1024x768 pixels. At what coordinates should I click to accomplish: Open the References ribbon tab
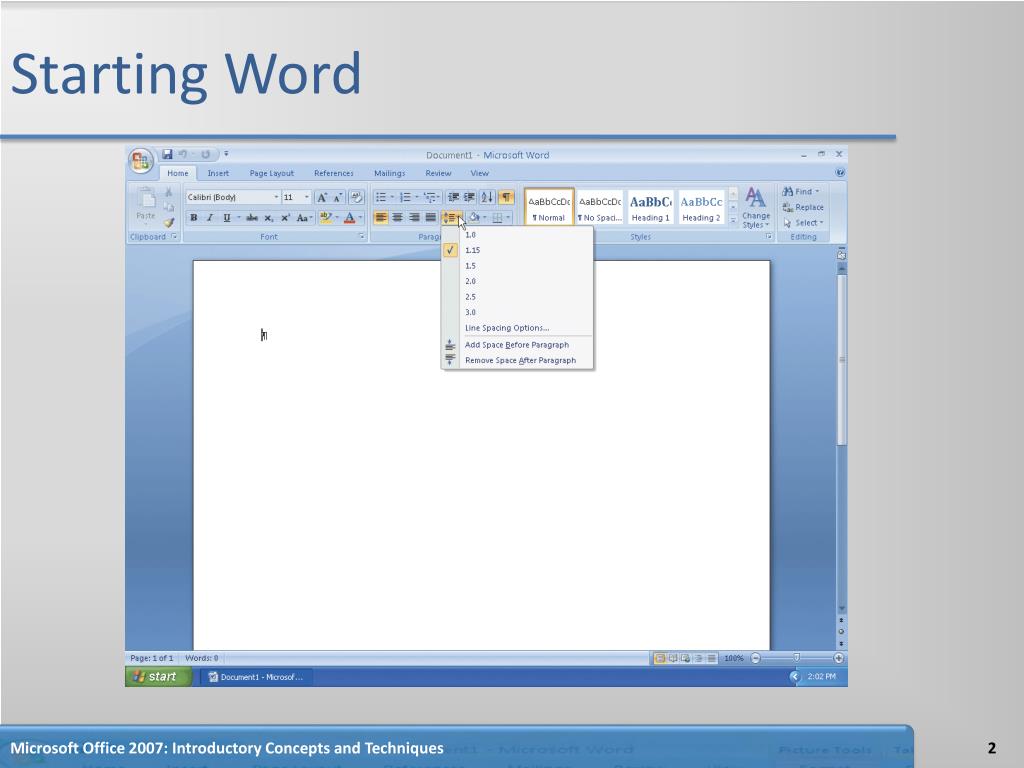[x=334, y=173]
